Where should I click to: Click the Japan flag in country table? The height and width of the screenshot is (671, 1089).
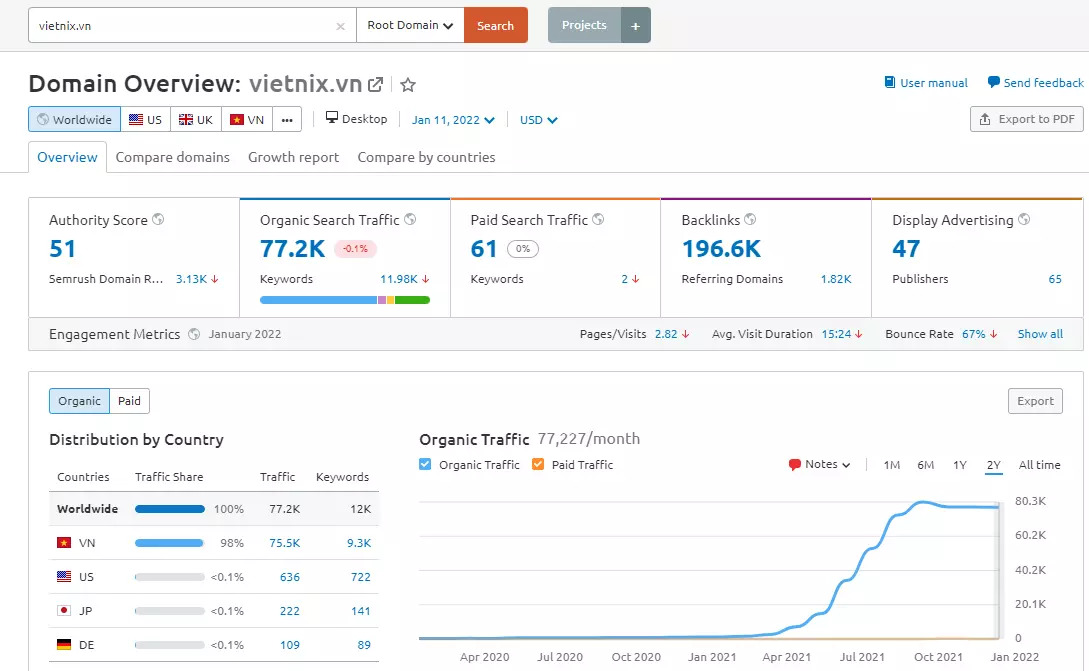click(64, 611)
